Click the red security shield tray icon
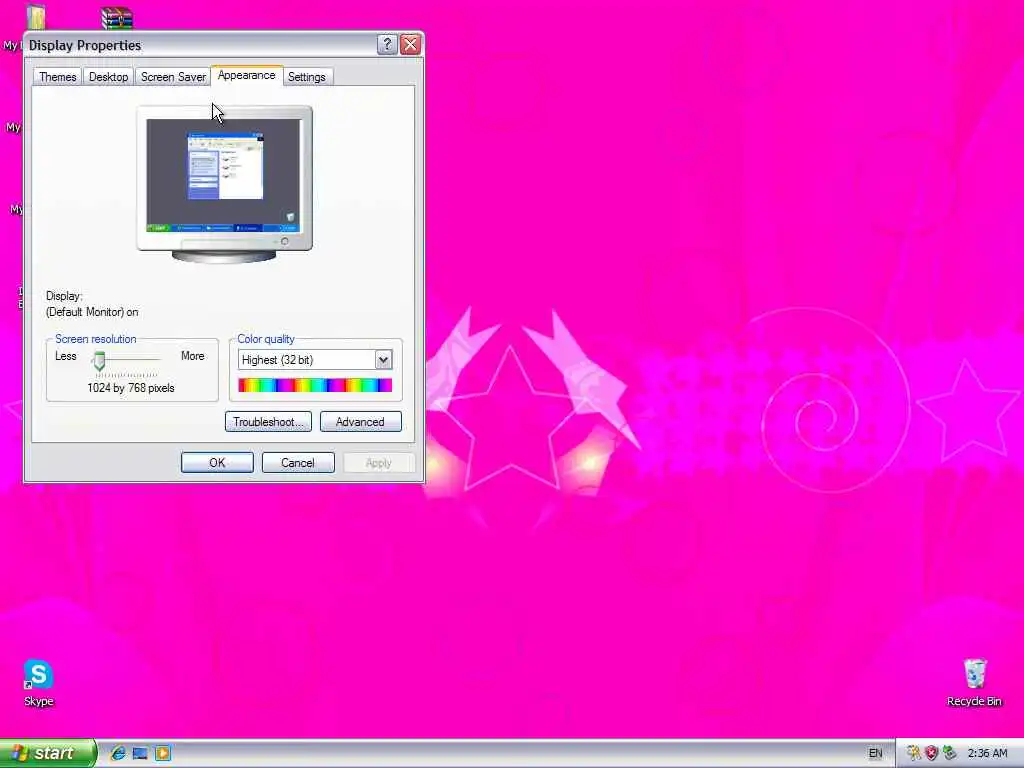 pyautogui.click(x=931, y=753)
